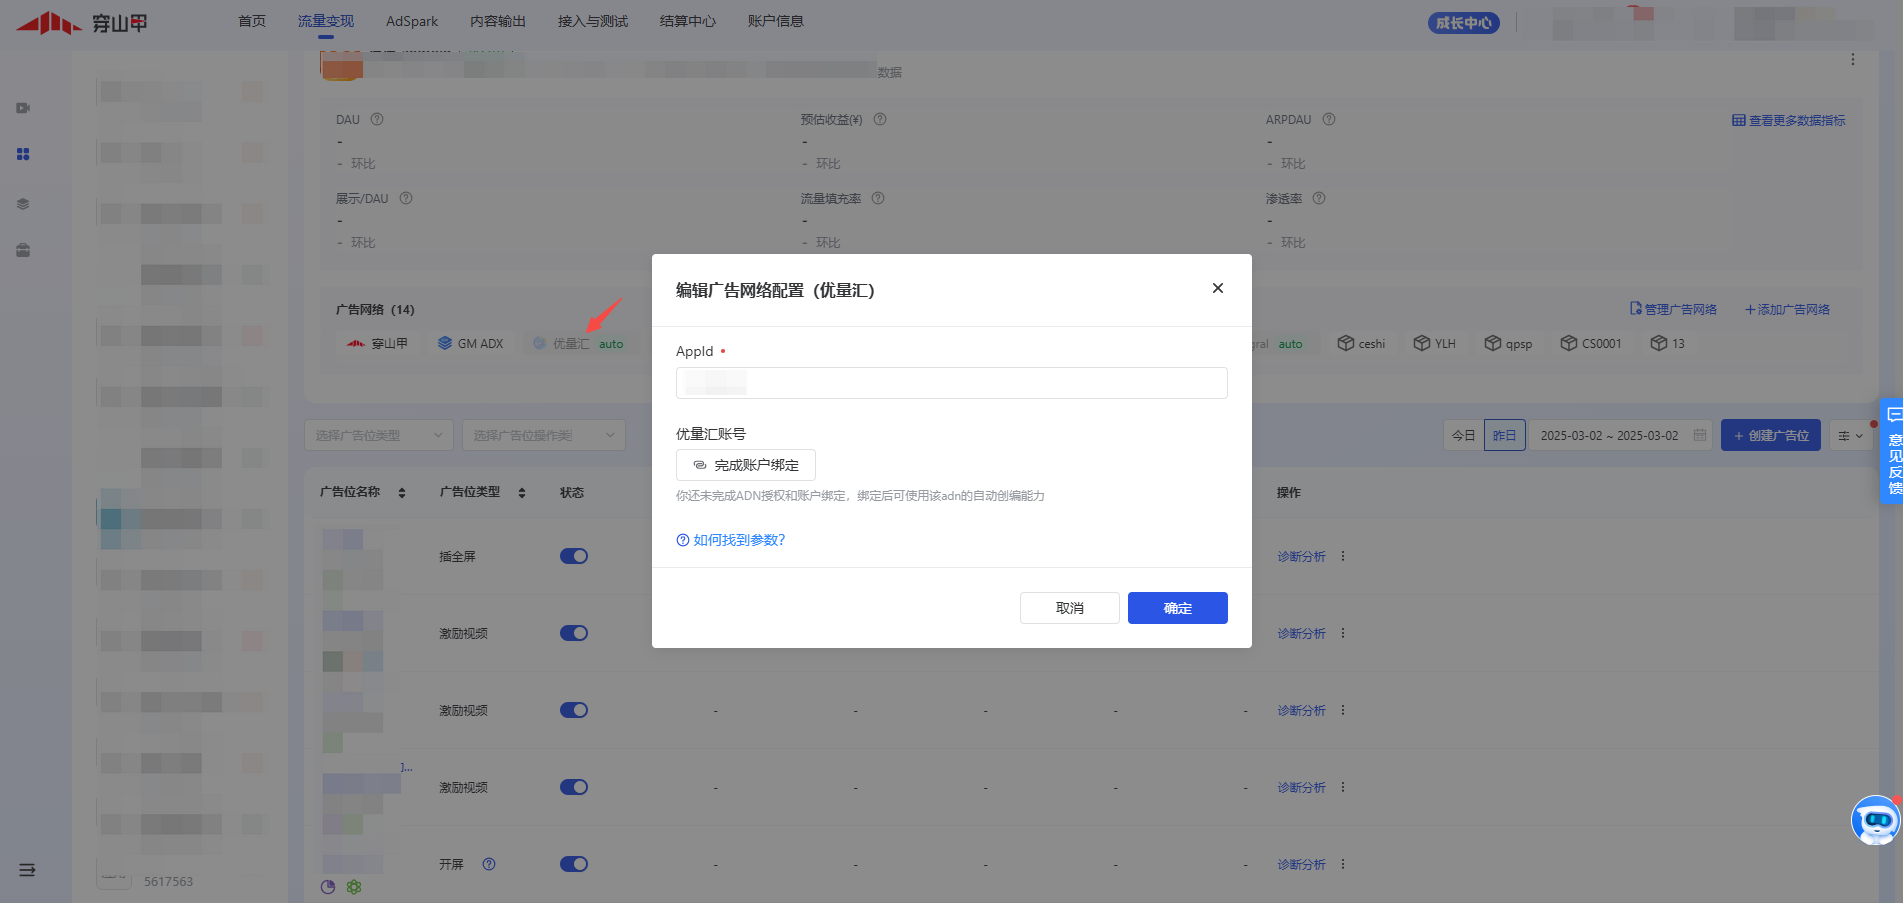This screenshot has width=1903, height=903.
Task: Click the 确定 button
Action: 1177,608
